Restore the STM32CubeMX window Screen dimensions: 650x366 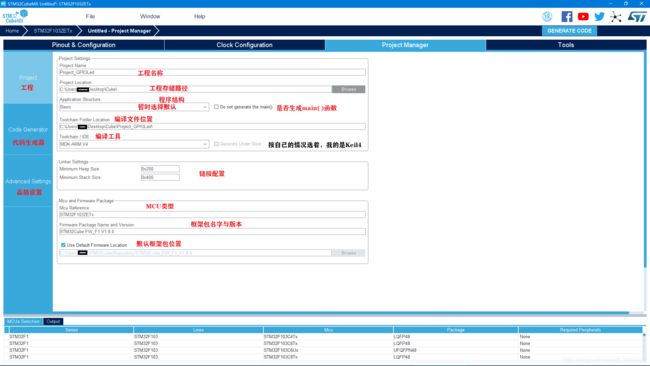[x=626, y=3]
